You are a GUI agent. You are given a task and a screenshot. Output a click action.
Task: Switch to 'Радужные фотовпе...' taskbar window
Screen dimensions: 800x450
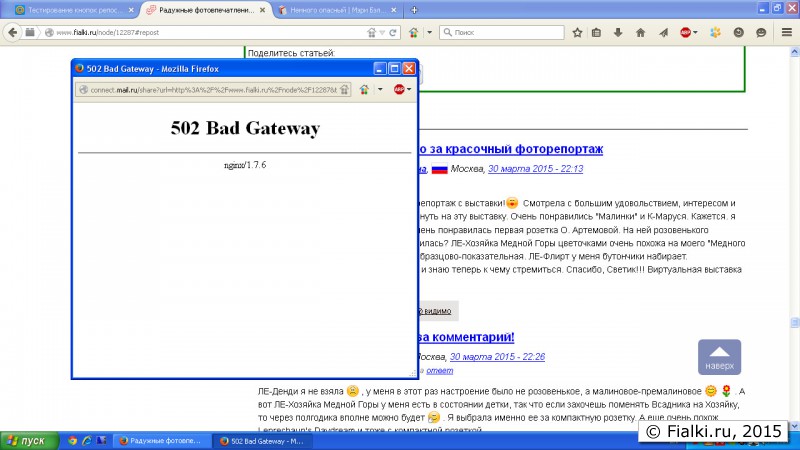pos(163,441)
